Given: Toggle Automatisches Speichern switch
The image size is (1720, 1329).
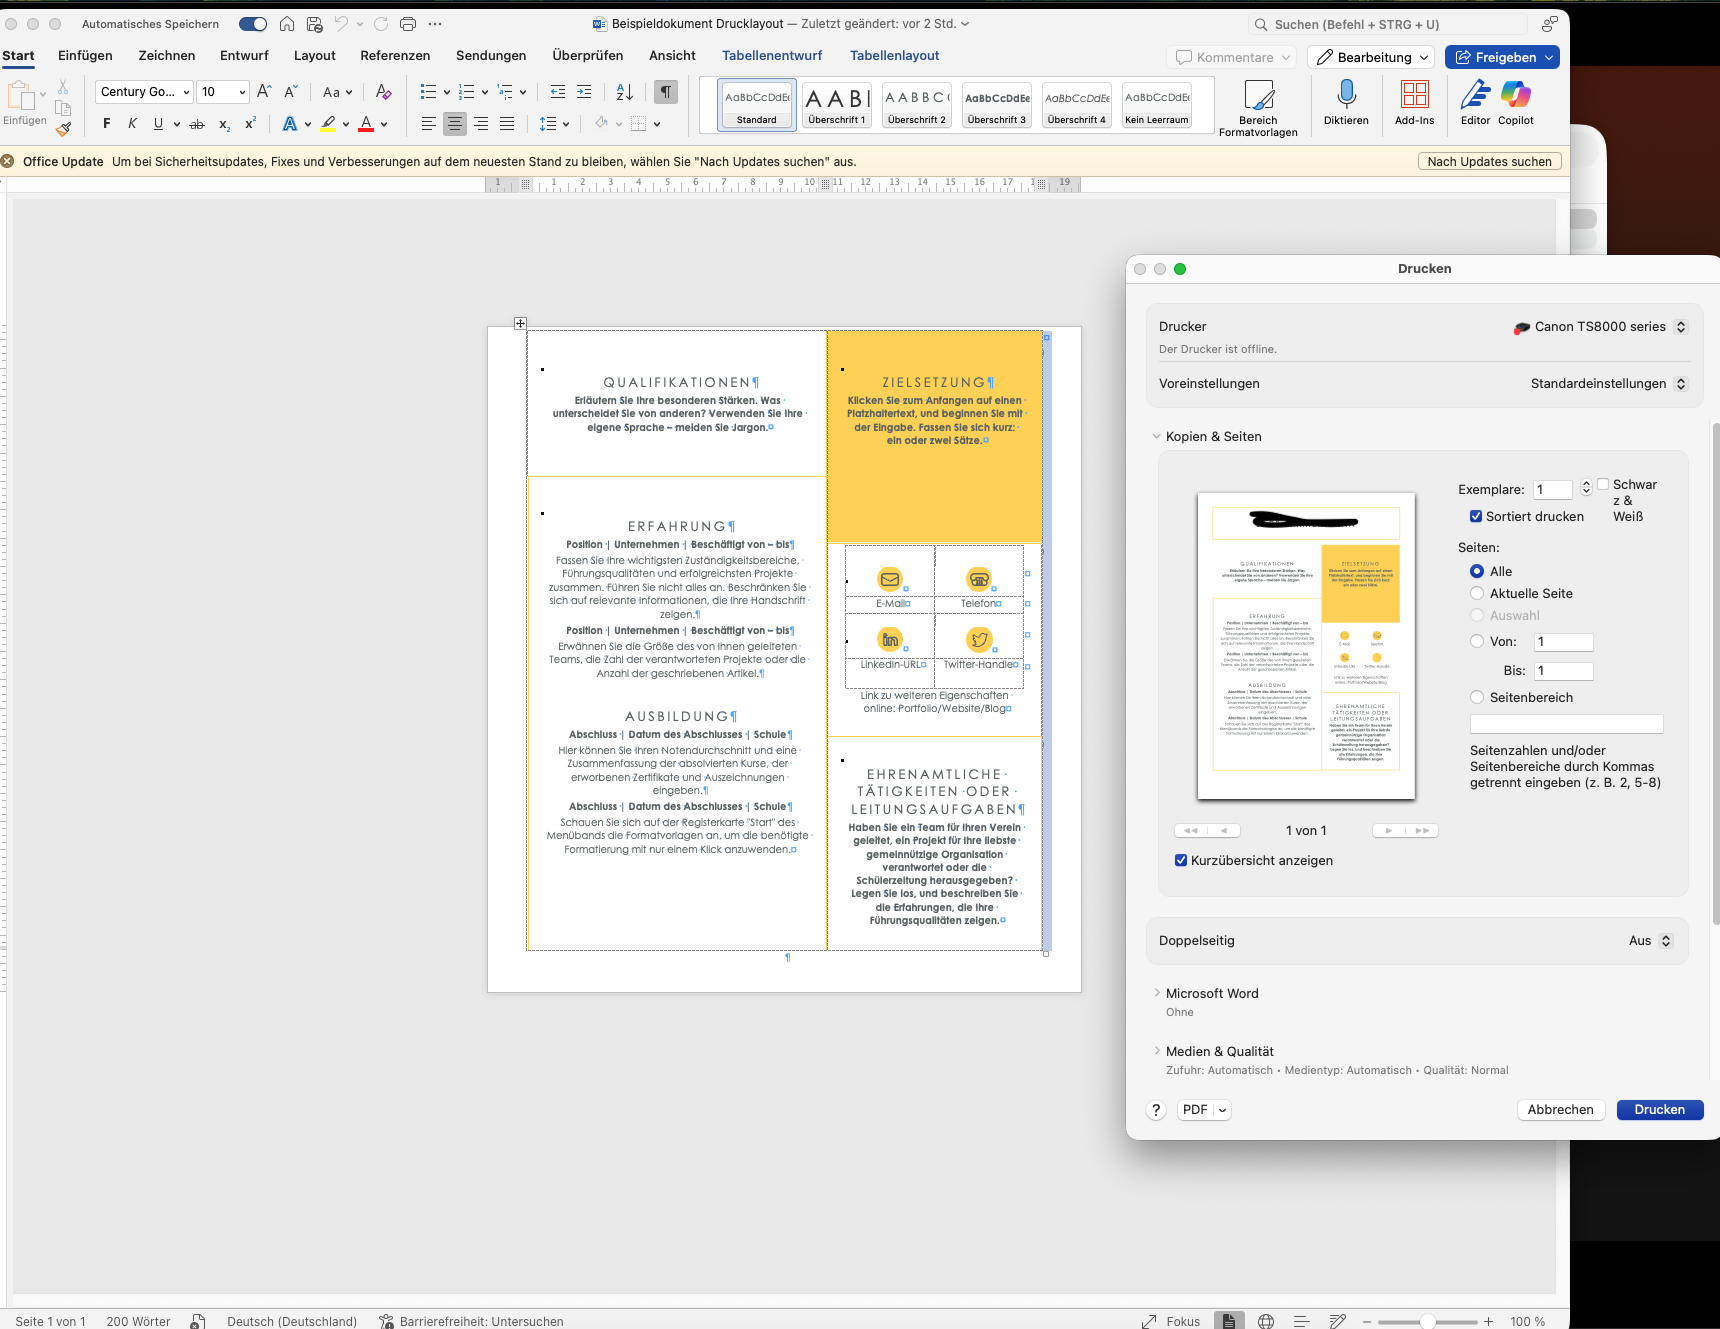Looking at the screenshot, I should click(253, 24).
